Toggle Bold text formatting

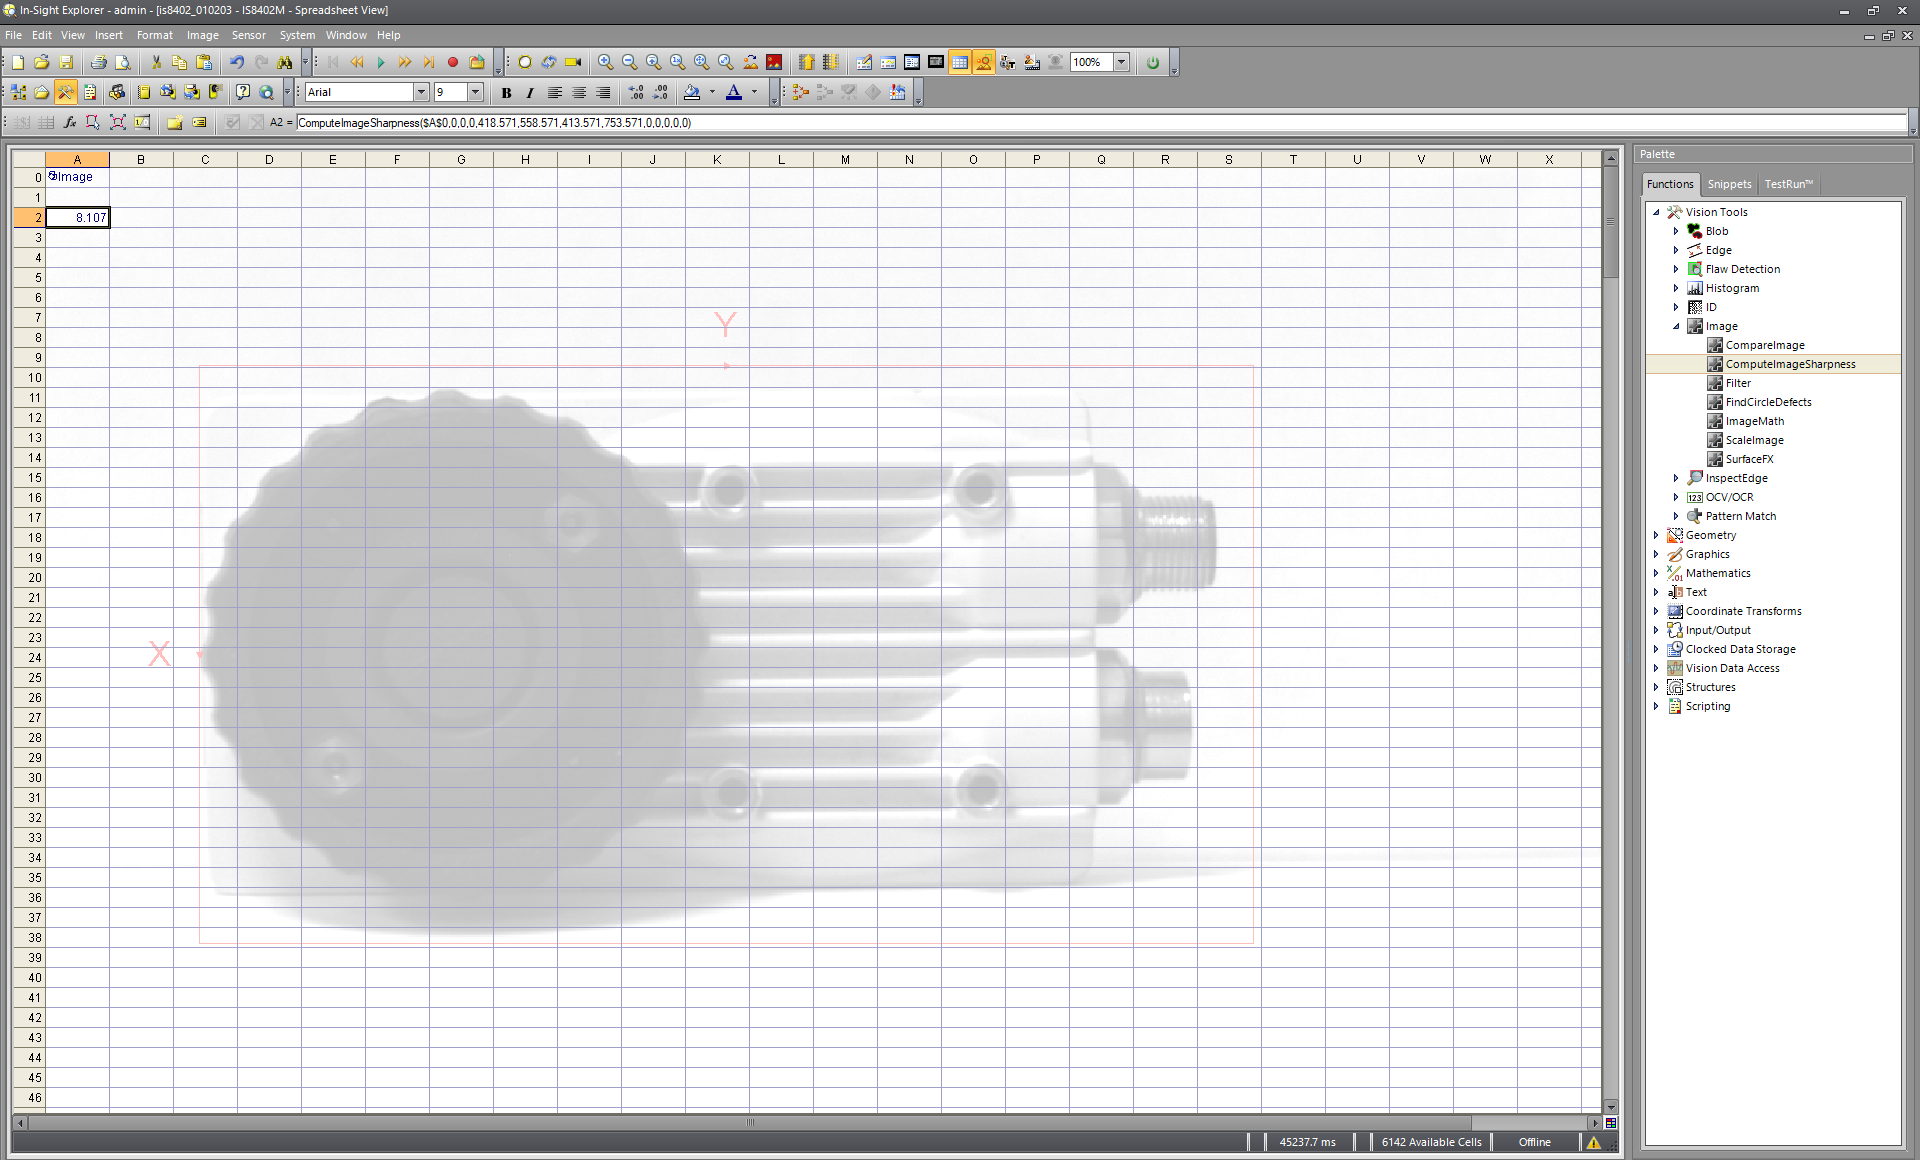(x=506, y=92)
